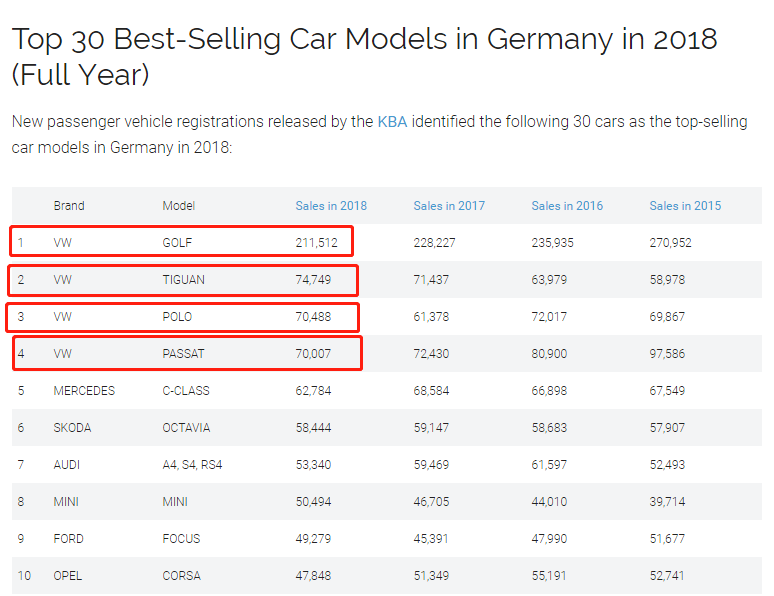Click the 270,952 Golf 2015 figure

[x=670, y=243]
